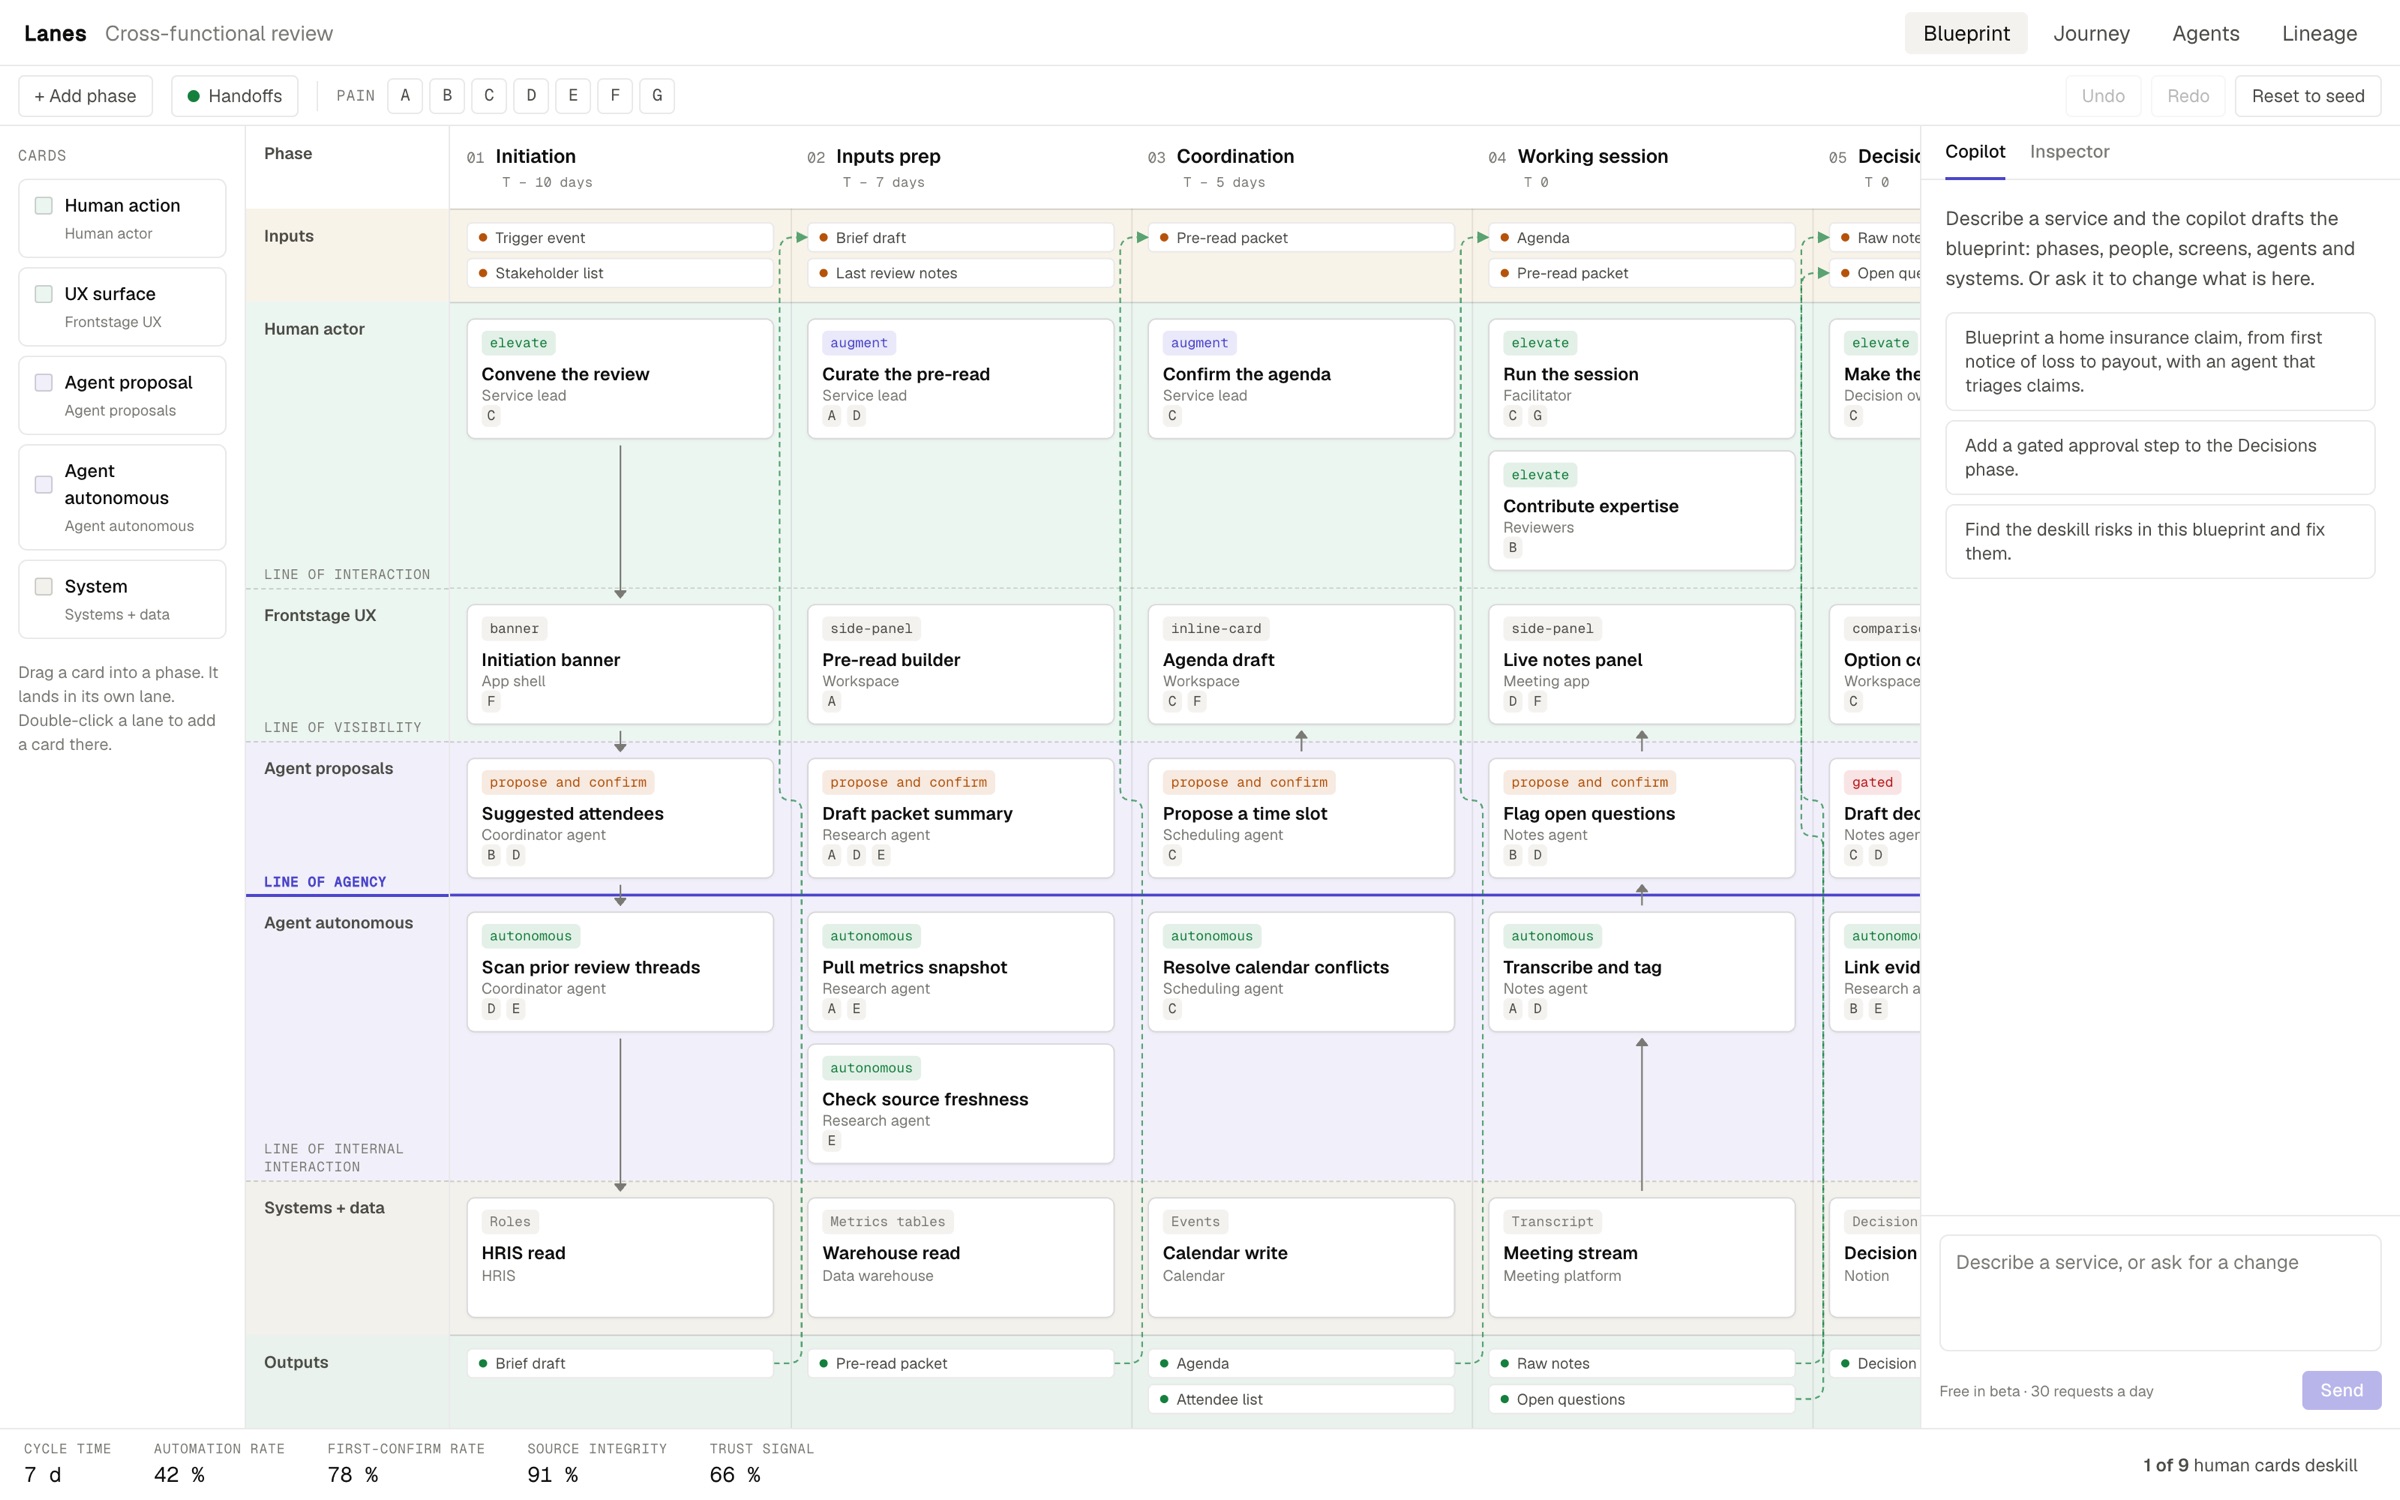Click the human cards deskill status text
Screen dimensions: 2400x1500
(x=2250, y=1465)
